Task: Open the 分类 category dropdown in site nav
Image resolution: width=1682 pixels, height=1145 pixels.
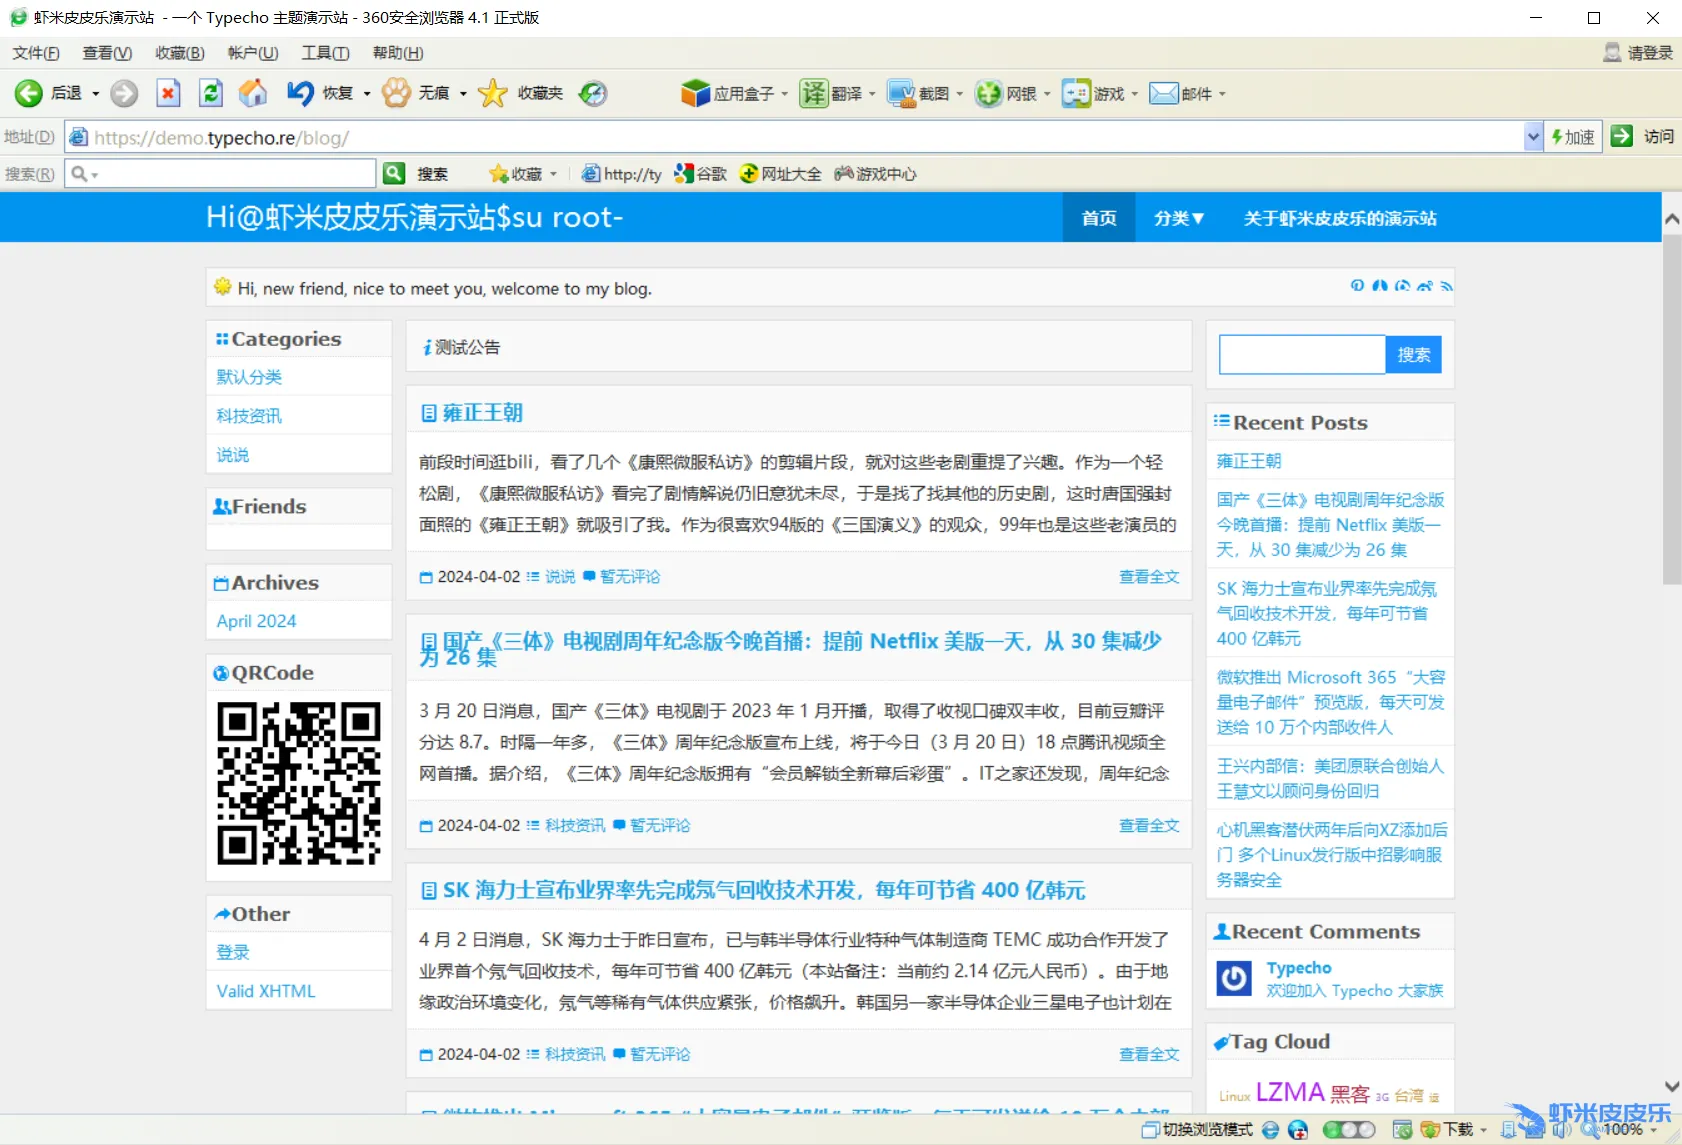Action: (1178, 218)
